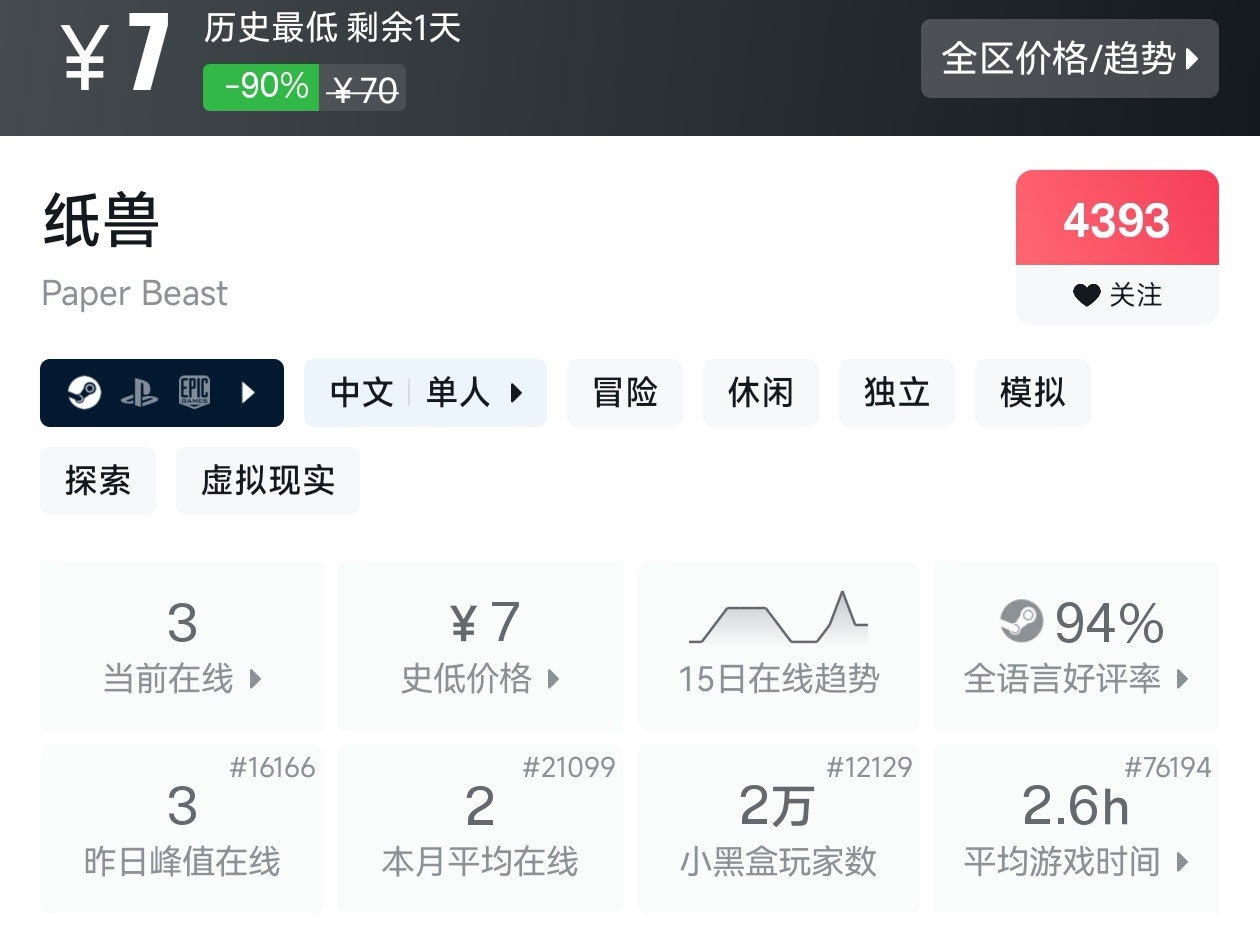The image size is (1260, 932).
Task: Click the -90% discount badge
Action: [261, 87]
